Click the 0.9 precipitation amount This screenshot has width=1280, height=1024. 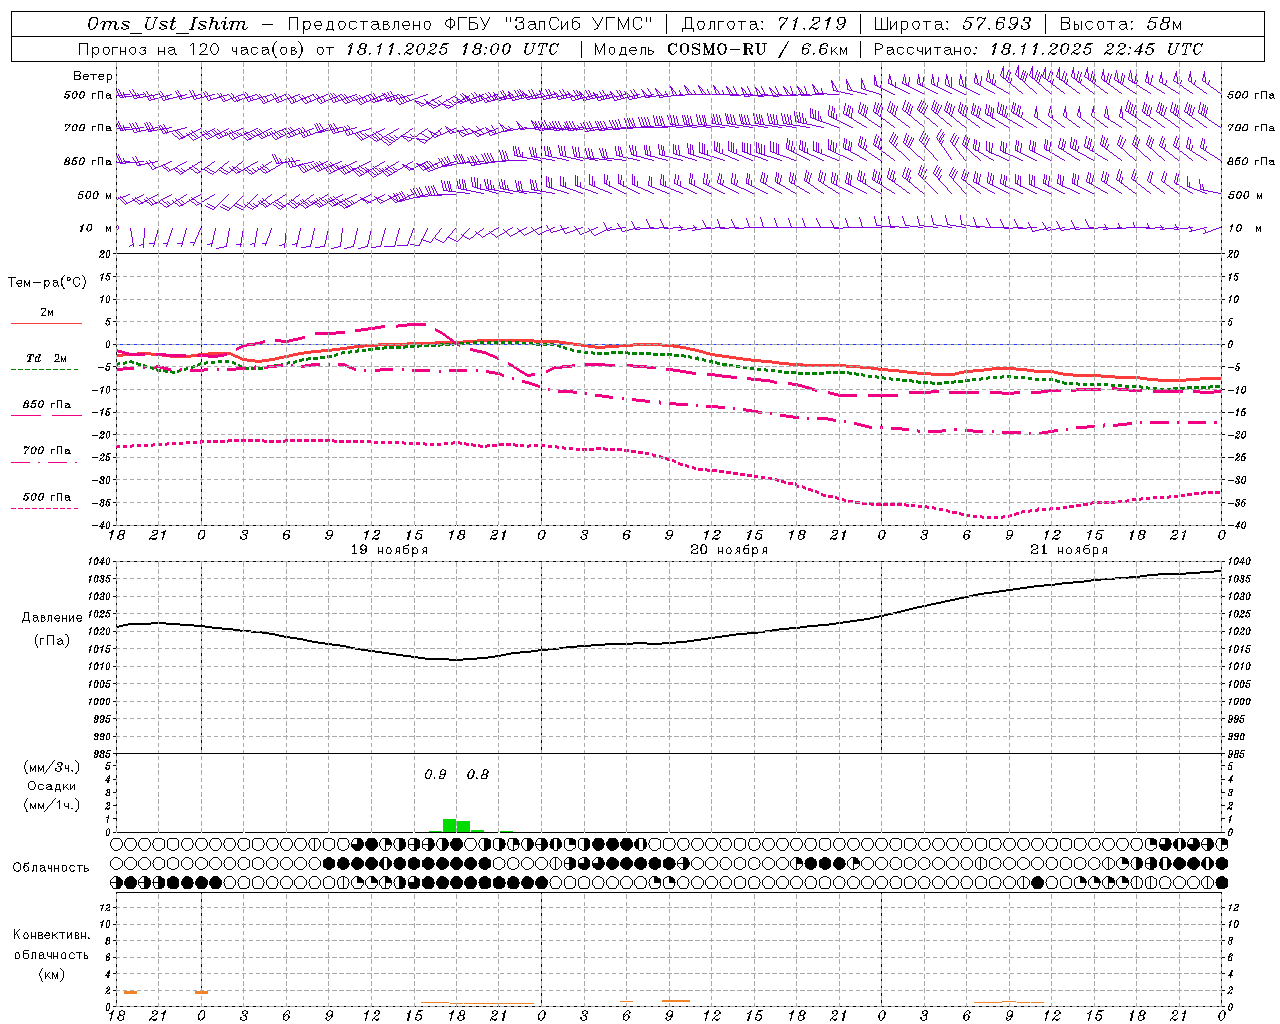pyautogui.click(x=435, y=774)
